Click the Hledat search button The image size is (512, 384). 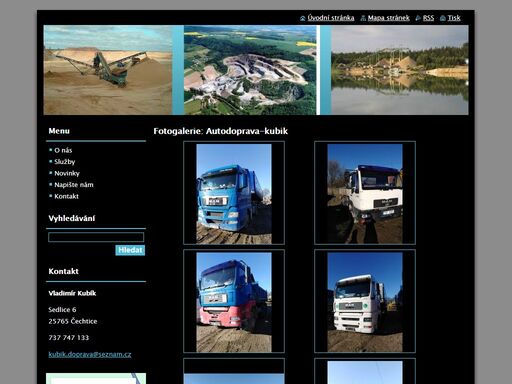tap(130, 250)
